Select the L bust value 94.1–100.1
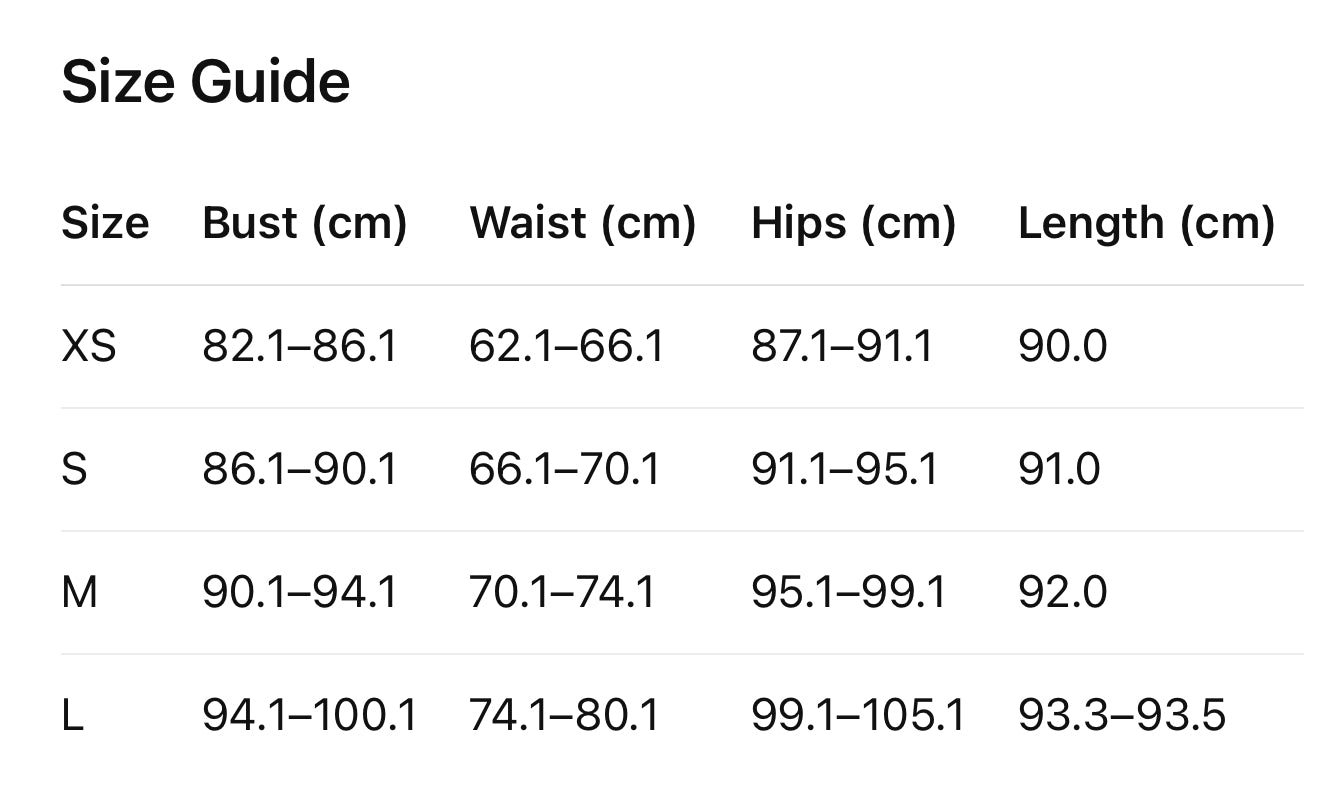1320x810 pixels. pos(309,716)
